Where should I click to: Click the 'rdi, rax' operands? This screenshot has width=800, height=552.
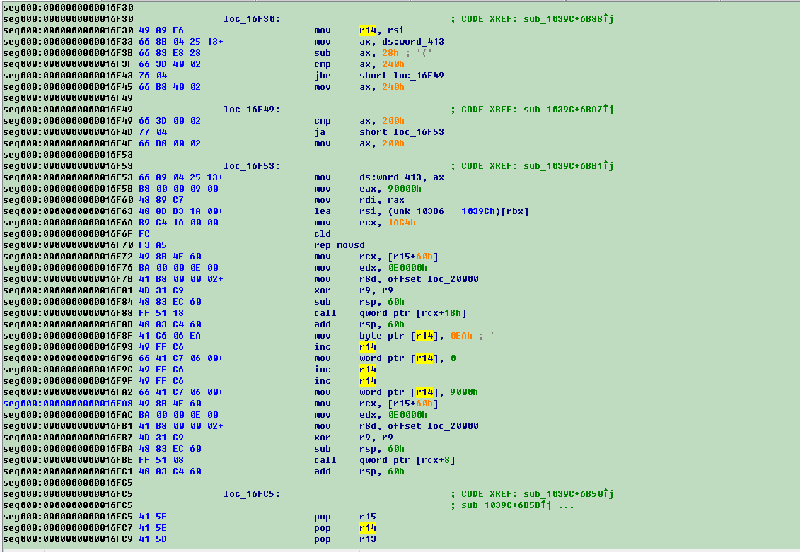tap(382, 200)
